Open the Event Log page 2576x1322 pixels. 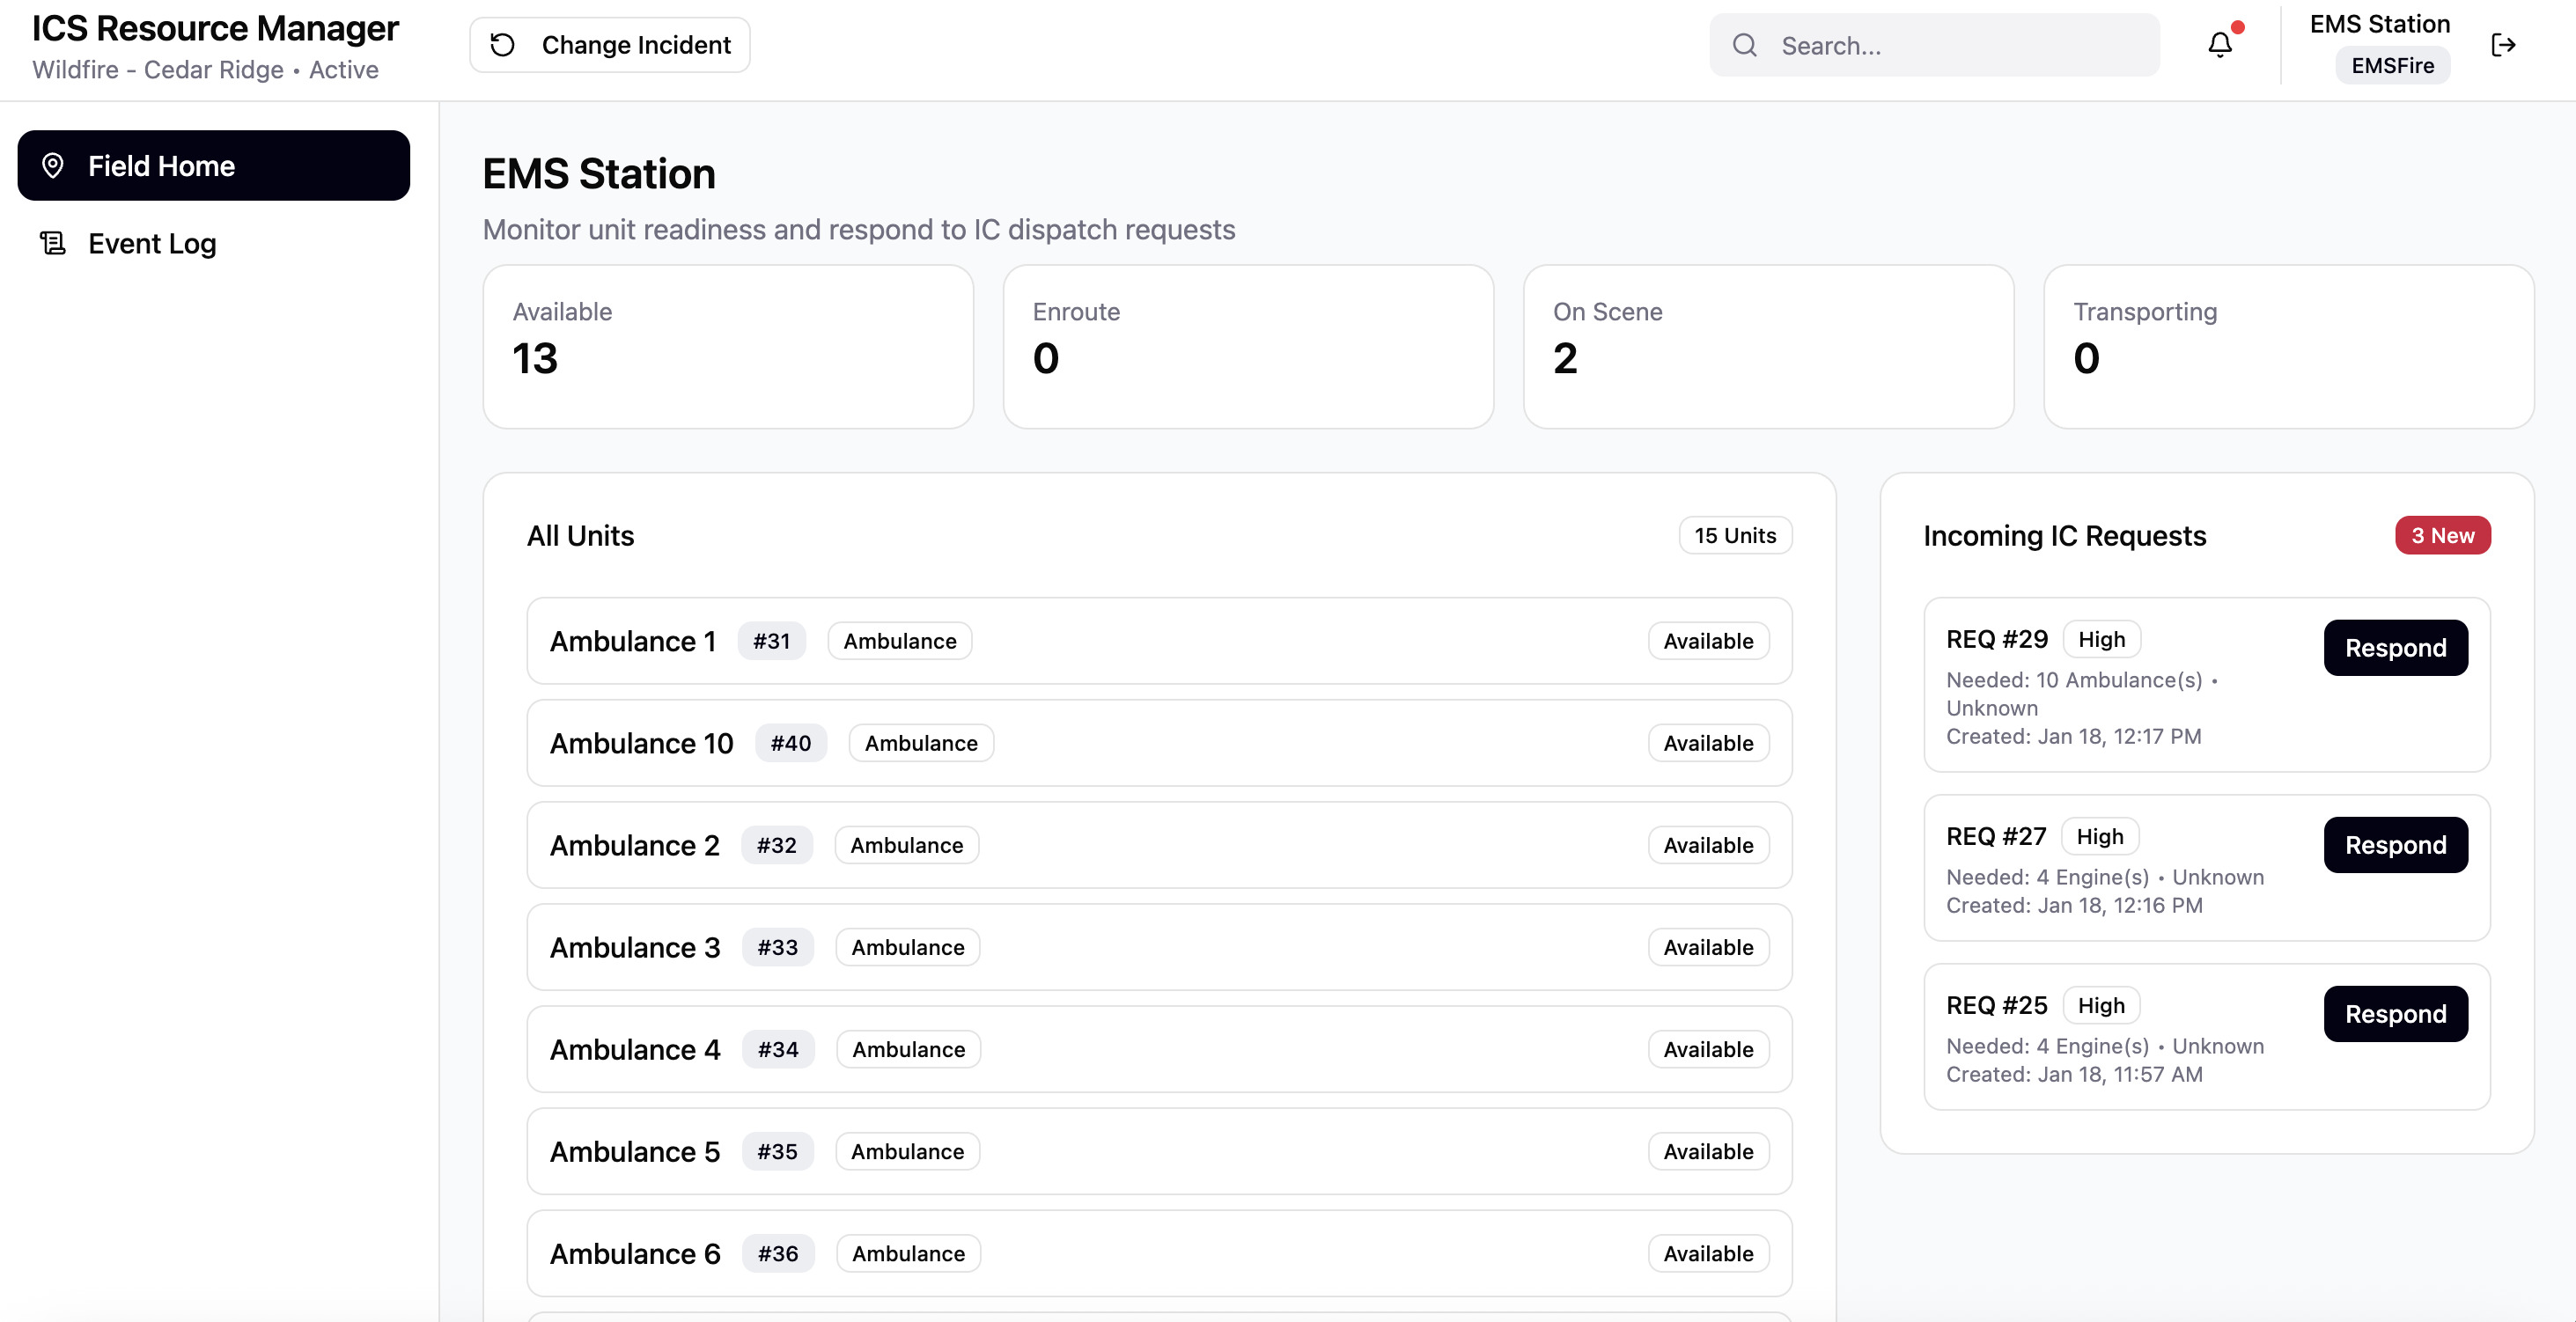pos(152,243)
